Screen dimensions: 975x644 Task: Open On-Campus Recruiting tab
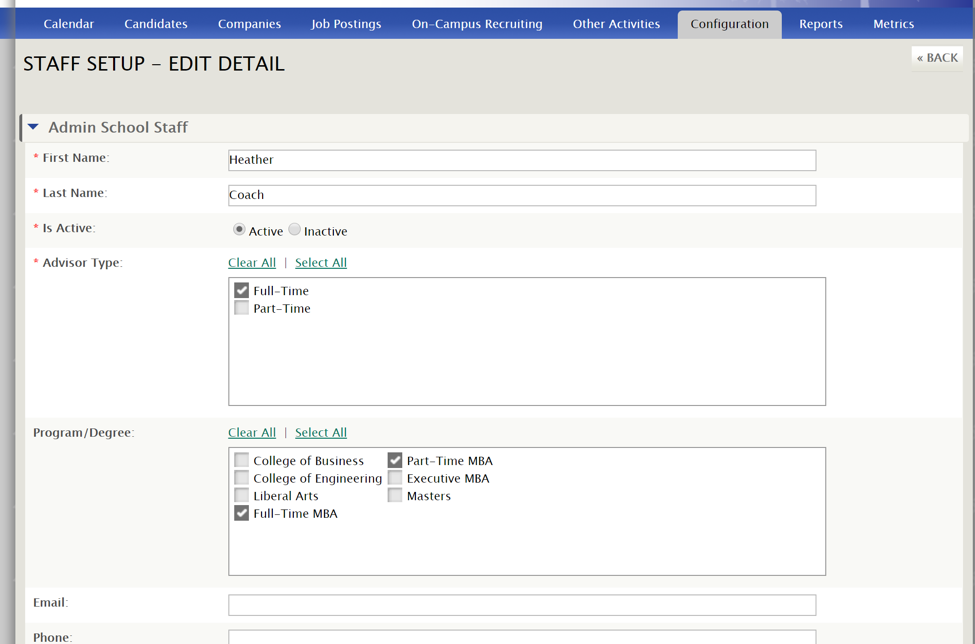click(477, 24)
